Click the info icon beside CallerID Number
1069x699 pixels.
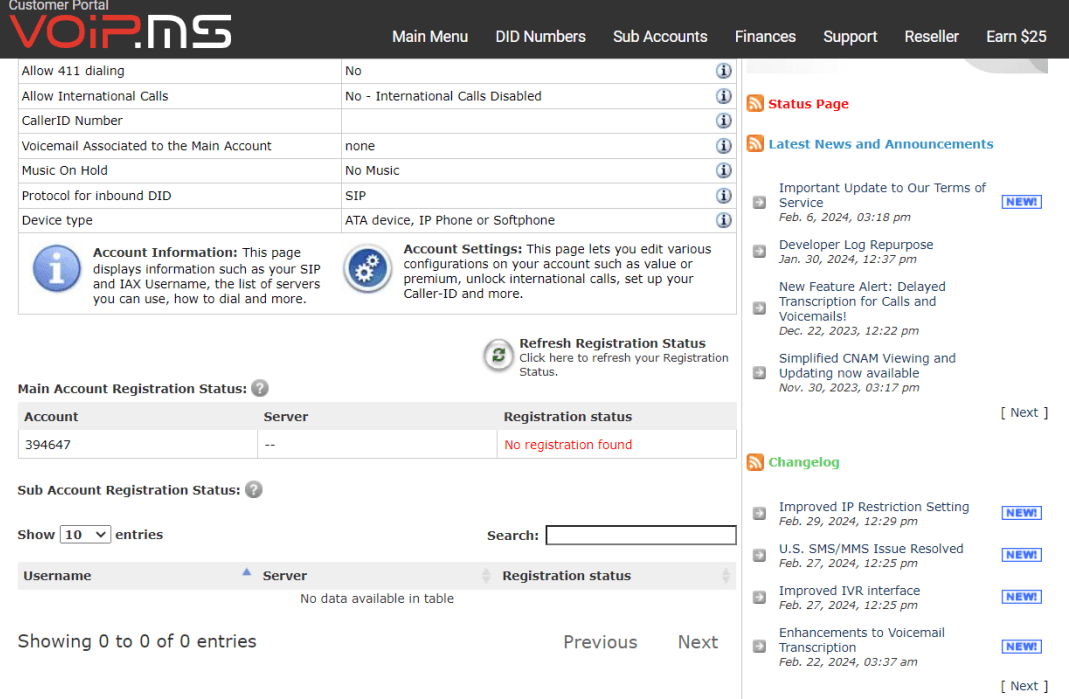[723, 120]
